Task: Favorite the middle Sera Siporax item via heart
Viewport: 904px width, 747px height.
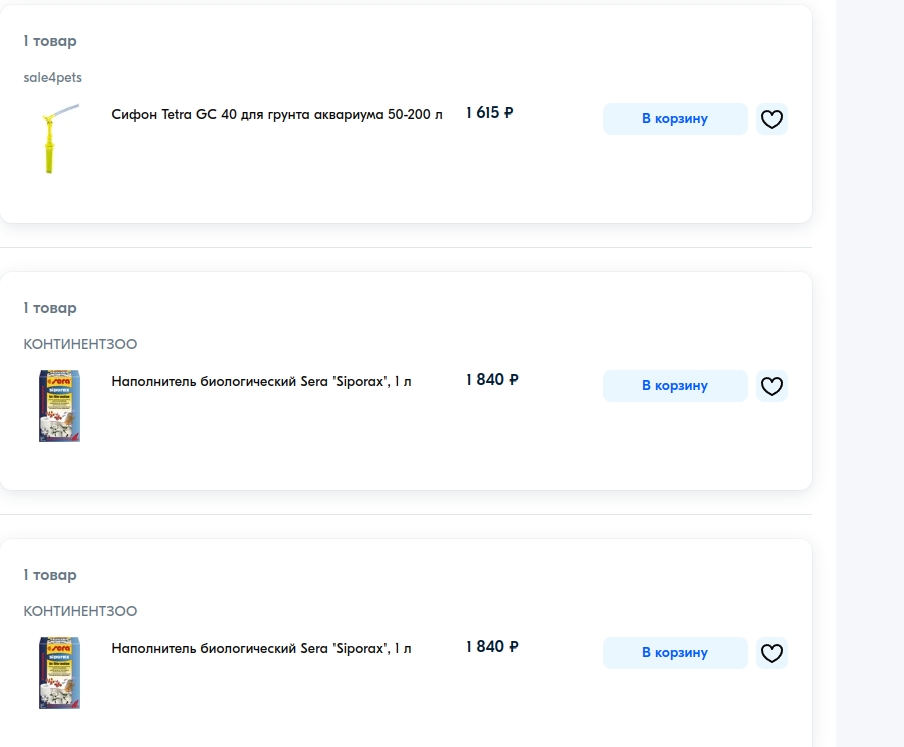Action: click(771, 386)
